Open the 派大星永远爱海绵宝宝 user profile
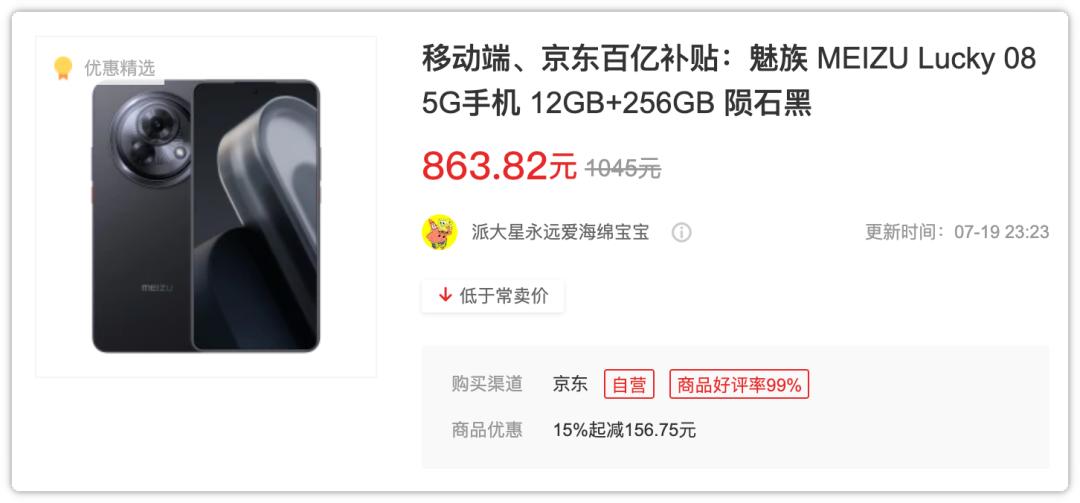Viewport: 1080px width, 503px height. click(560, 232)
